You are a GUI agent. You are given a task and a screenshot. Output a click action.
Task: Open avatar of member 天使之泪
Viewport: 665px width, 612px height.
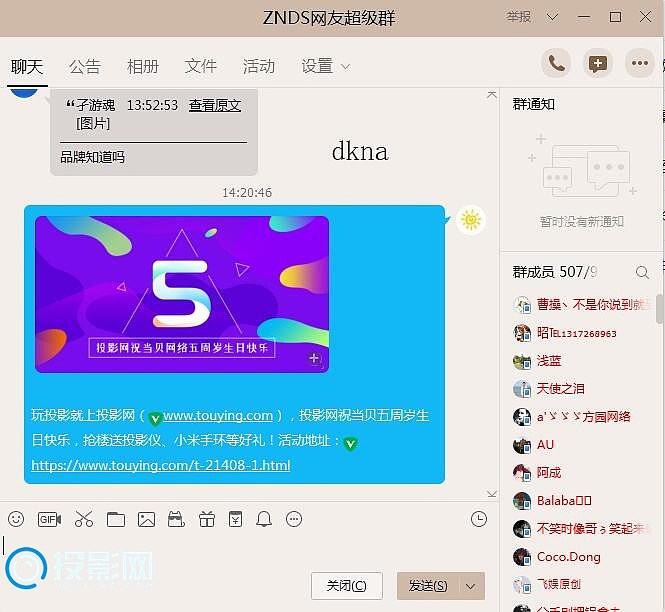(522, 389)
